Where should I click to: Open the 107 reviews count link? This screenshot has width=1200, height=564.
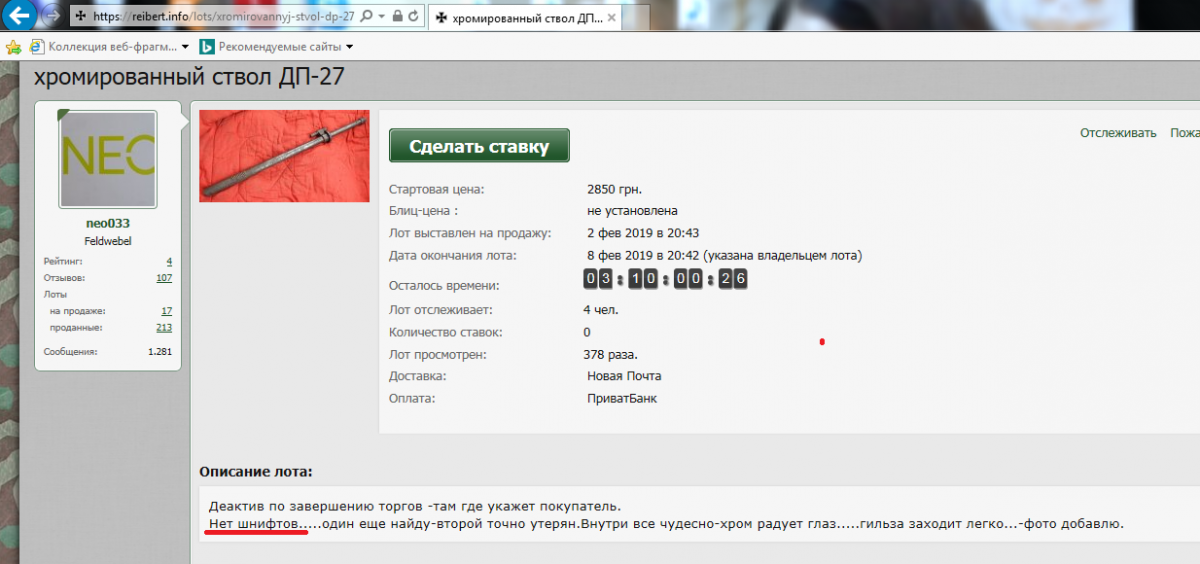point(164,278)
